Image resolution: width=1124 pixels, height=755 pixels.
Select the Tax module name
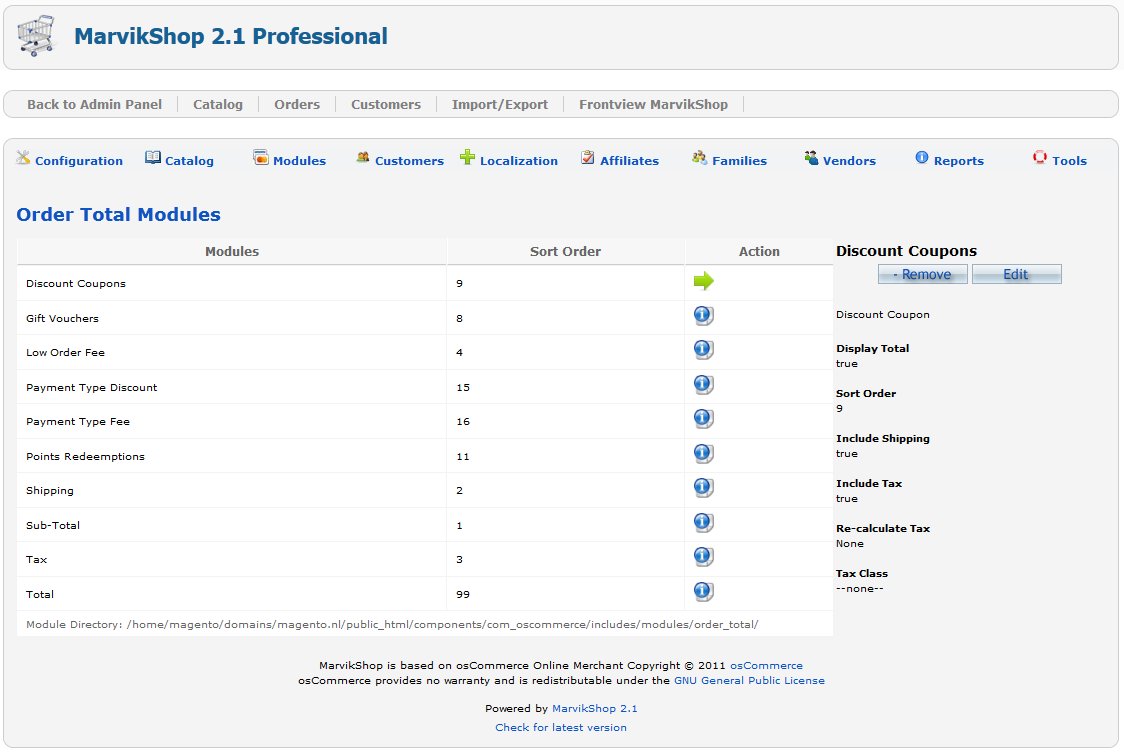[x=37, y=560]
